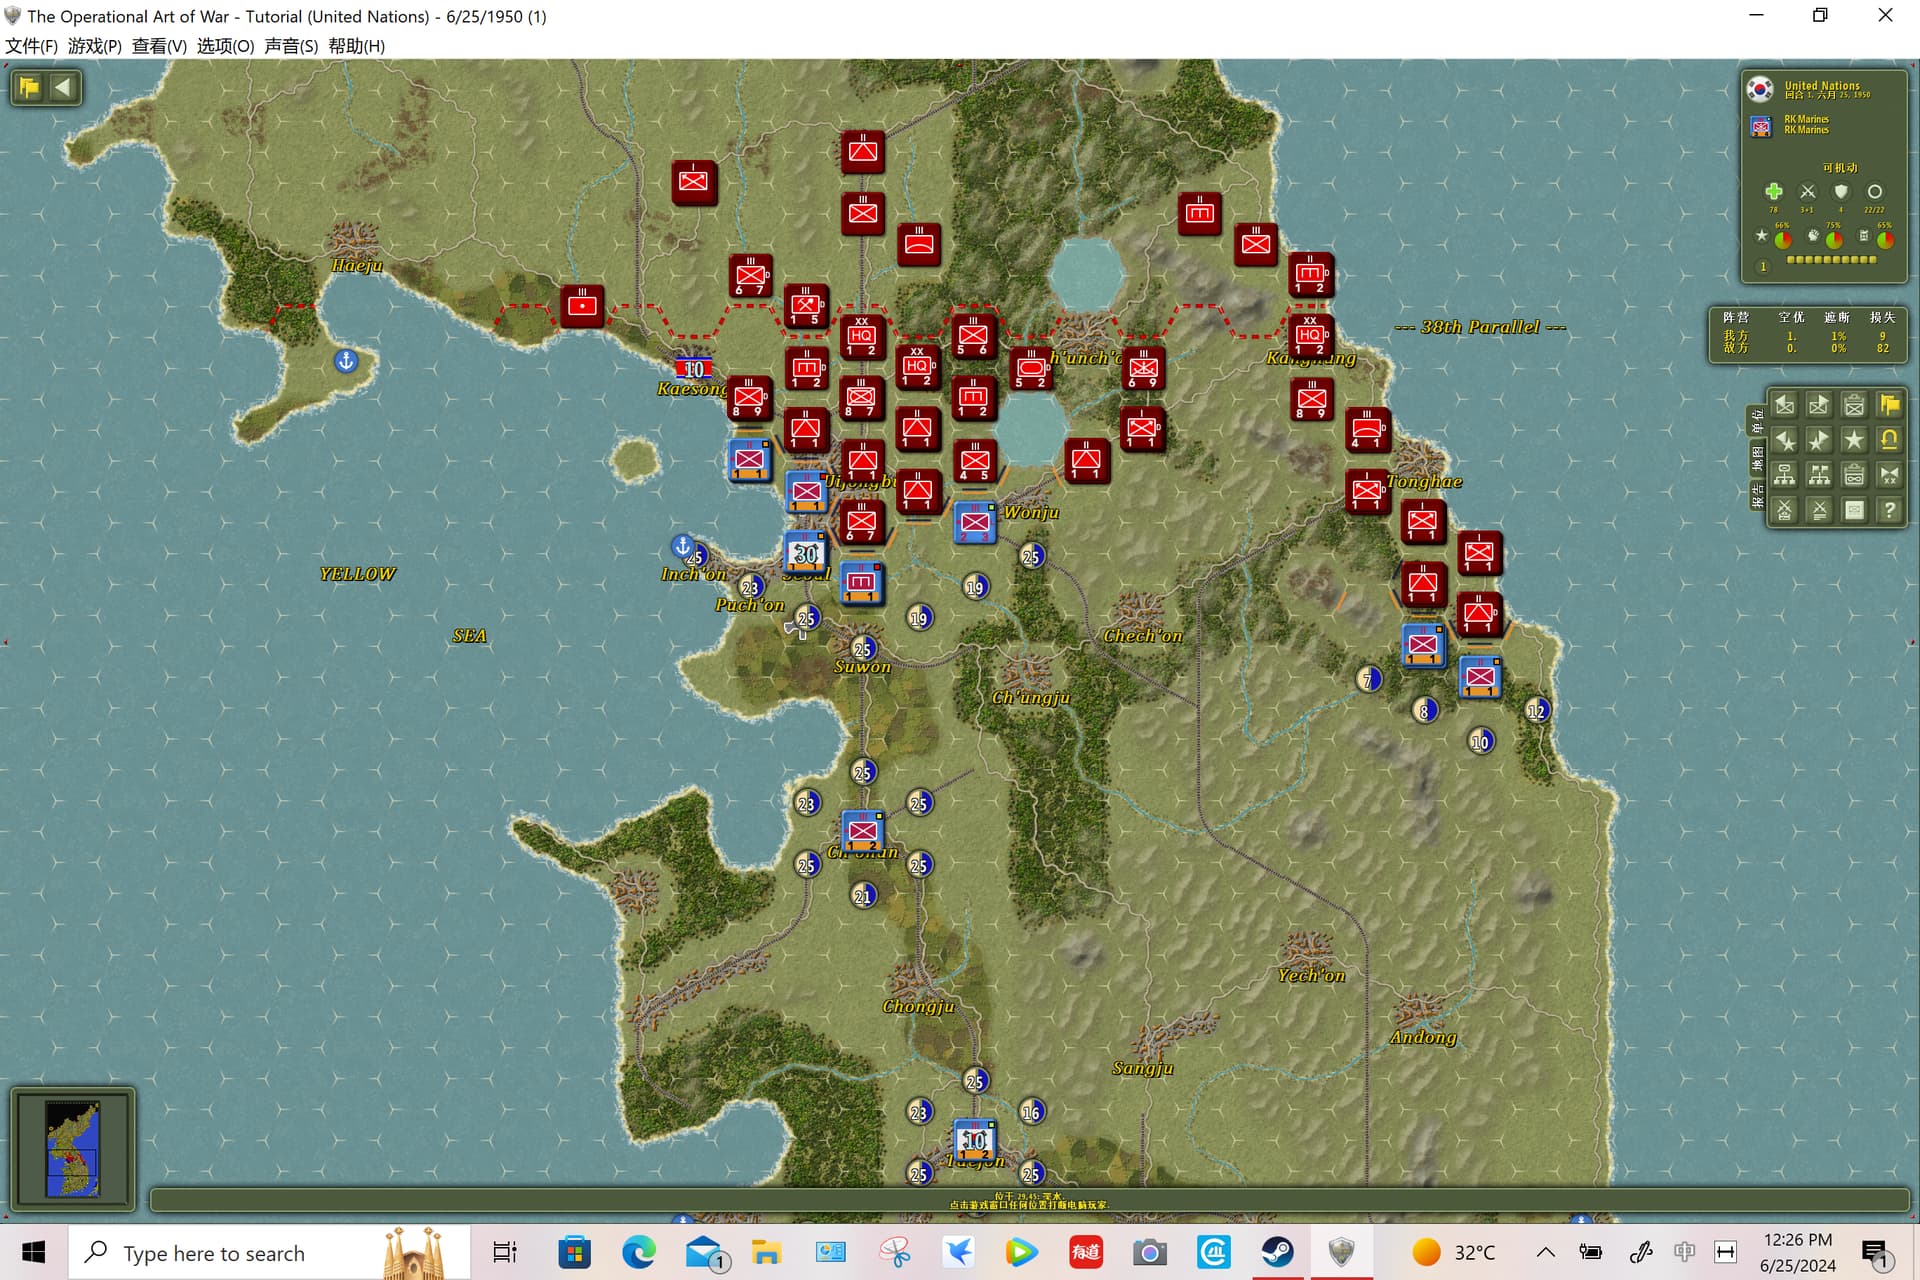
Task: Open the 声音(S) menu
Action: 291,46
